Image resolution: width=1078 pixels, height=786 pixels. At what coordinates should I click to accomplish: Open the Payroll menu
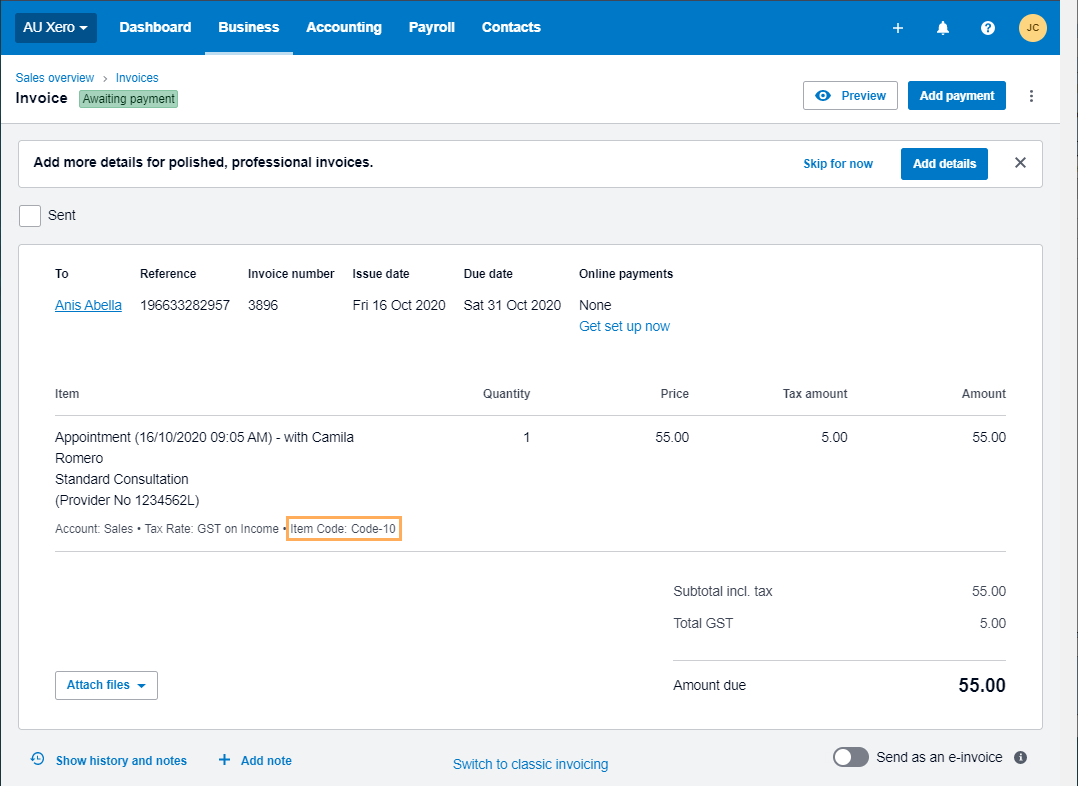click(431, 28)
